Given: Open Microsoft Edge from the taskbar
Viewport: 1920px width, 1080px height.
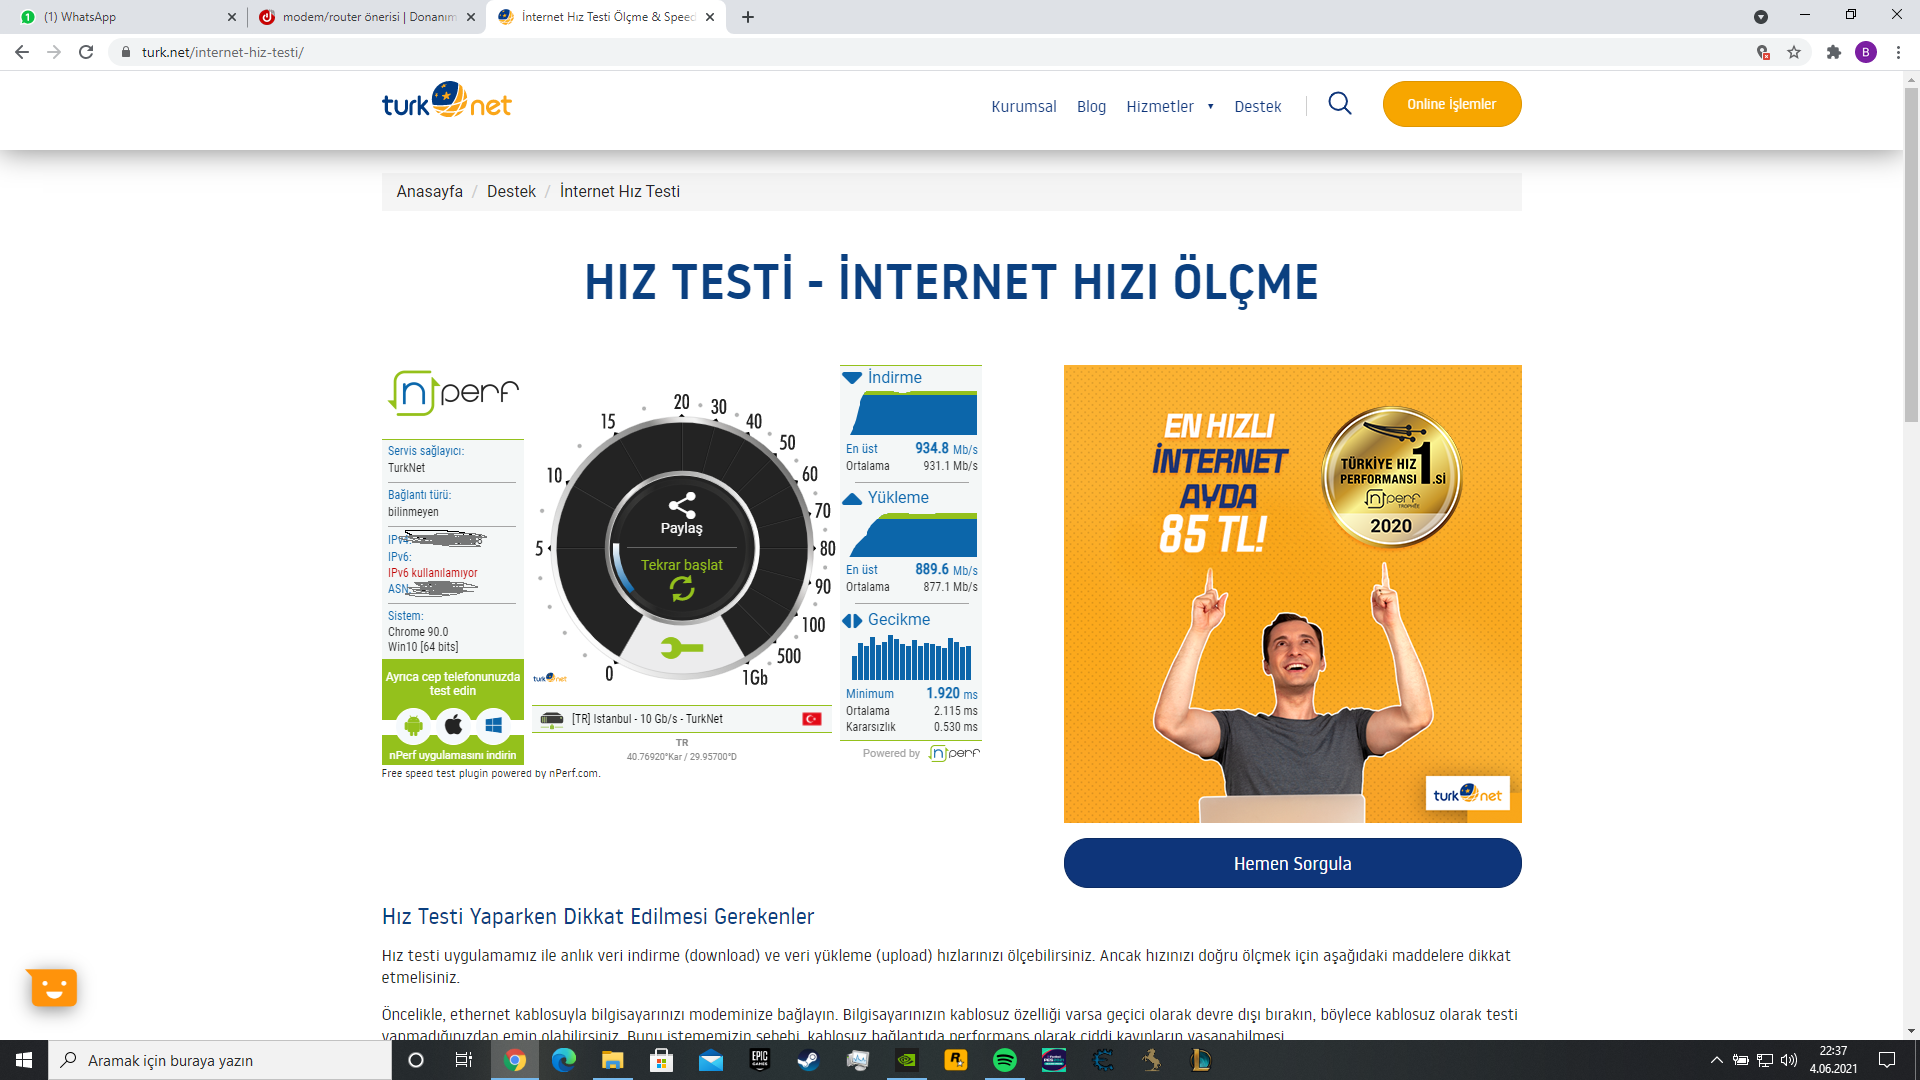Looking at the screenshot, I should (564, 1060).
